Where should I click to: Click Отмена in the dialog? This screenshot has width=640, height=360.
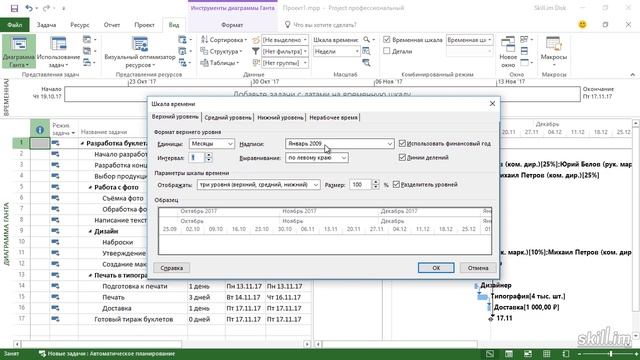tap(478, 268)
